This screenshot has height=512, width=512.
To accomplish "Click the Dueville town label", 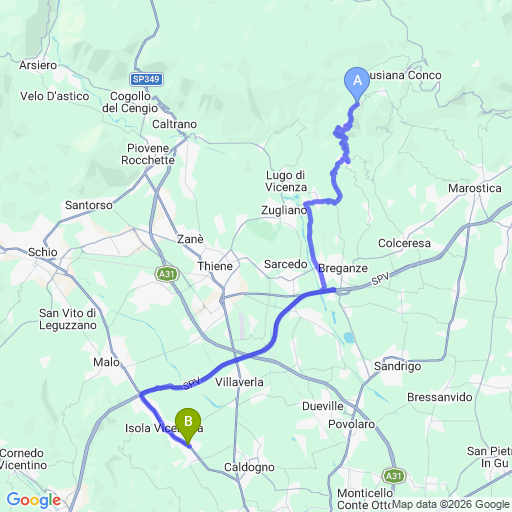I will pos(323,406).
